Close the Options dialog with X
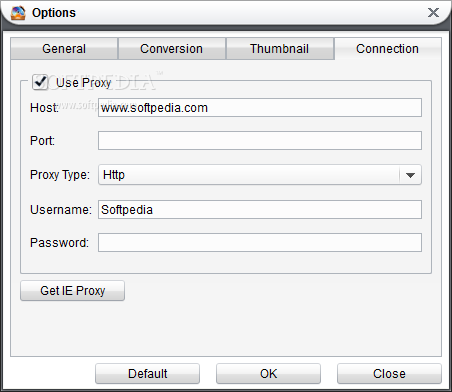452x392 pixels. click(x=433, y=13)
